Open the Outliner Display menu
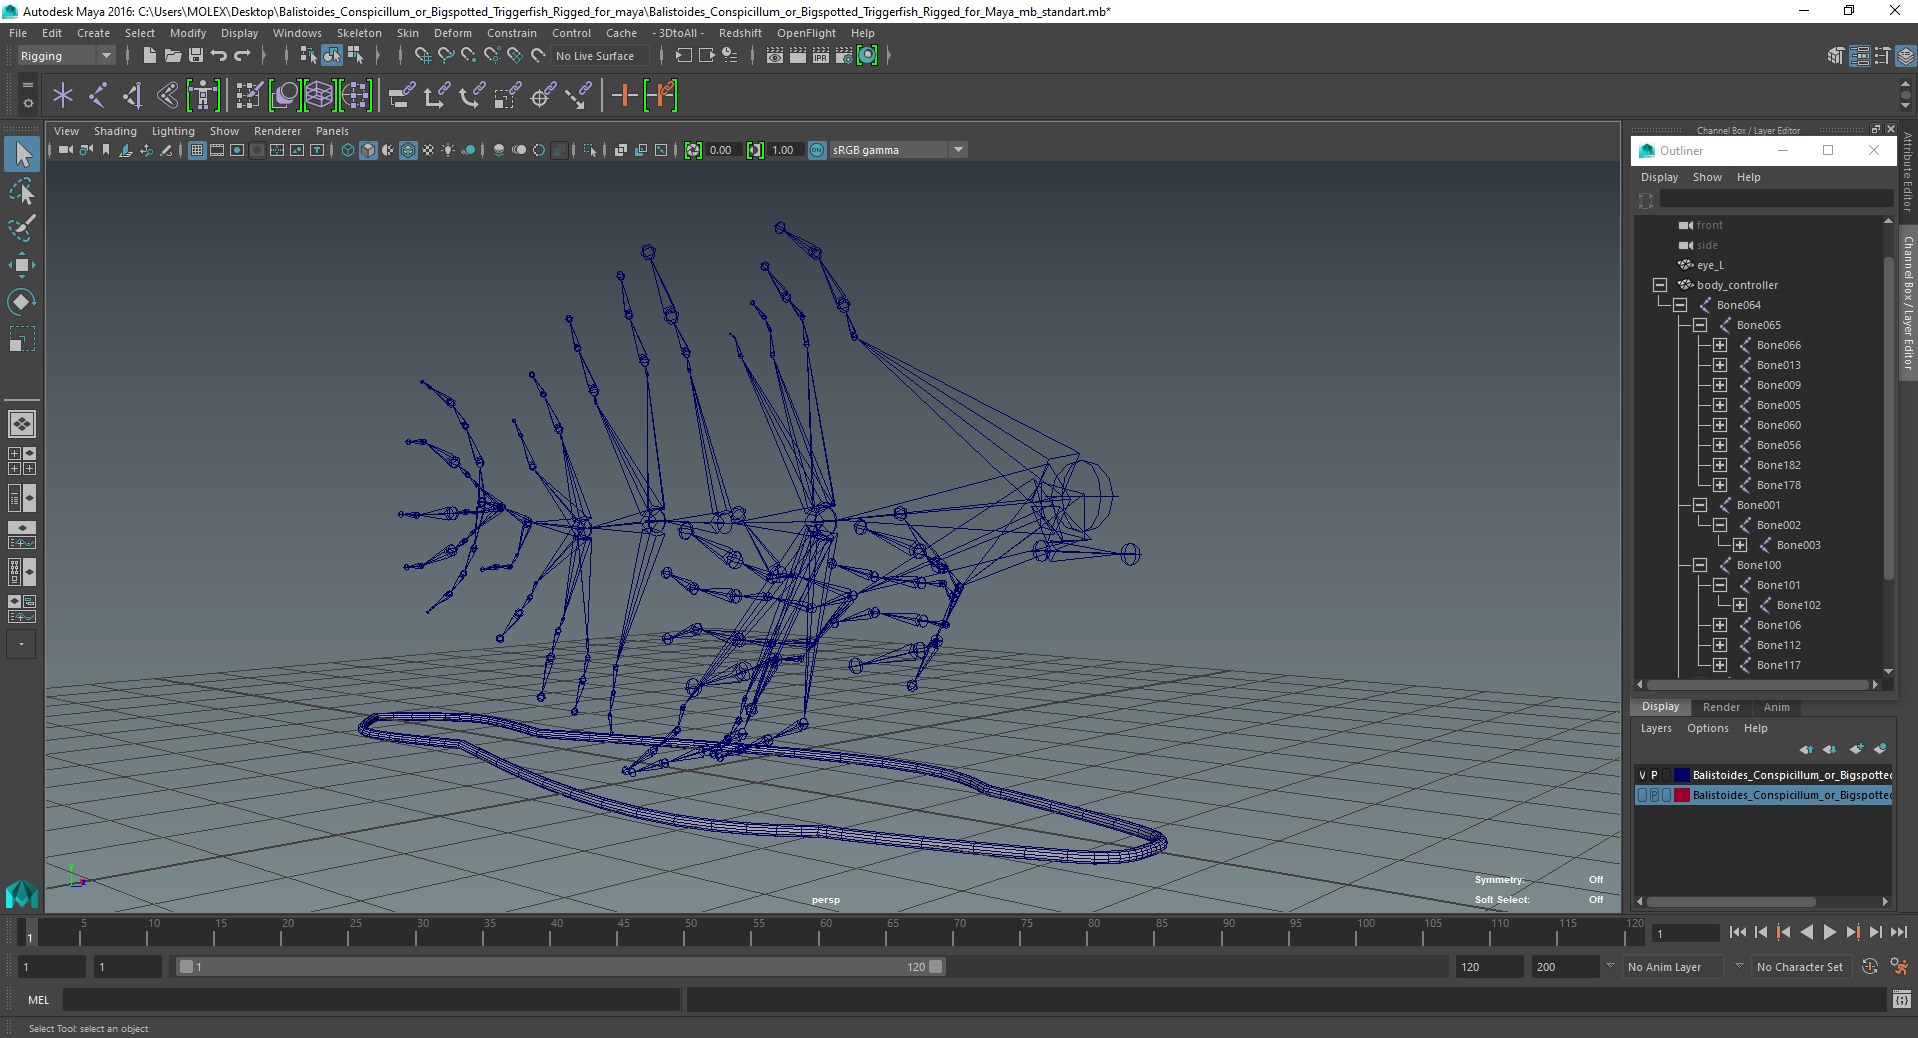The height and width of the screenshot is (1038, 1918). [x=1659, y=177]
